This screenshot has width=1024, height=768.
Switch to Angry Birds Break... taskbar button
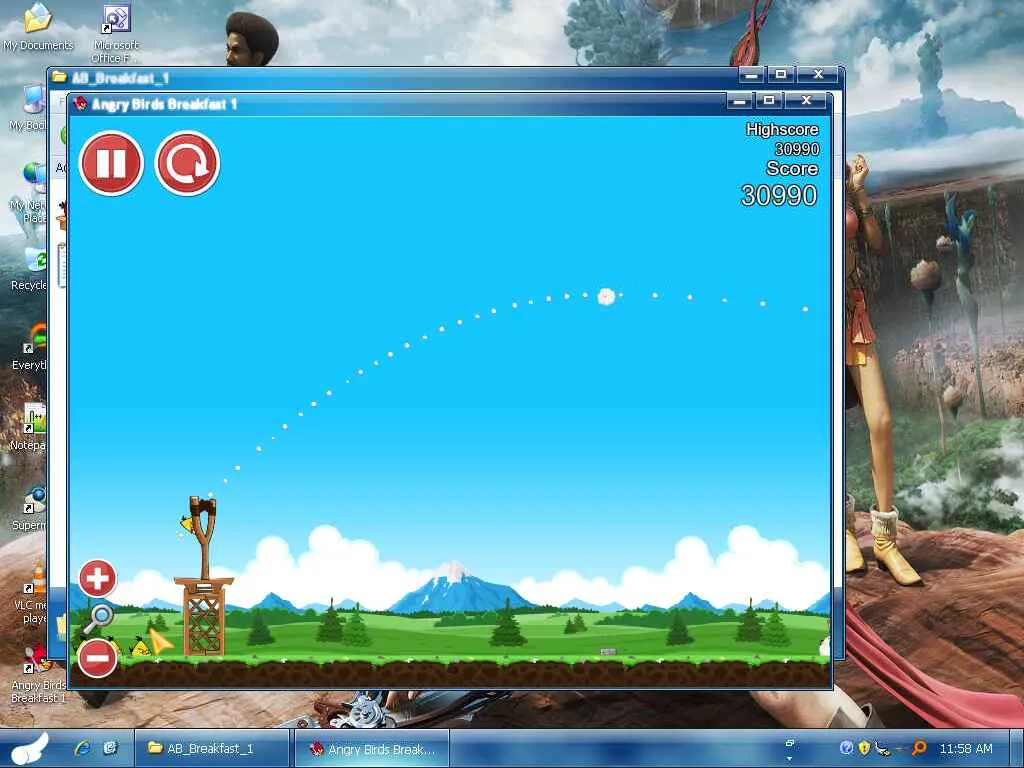click(372, 748)
